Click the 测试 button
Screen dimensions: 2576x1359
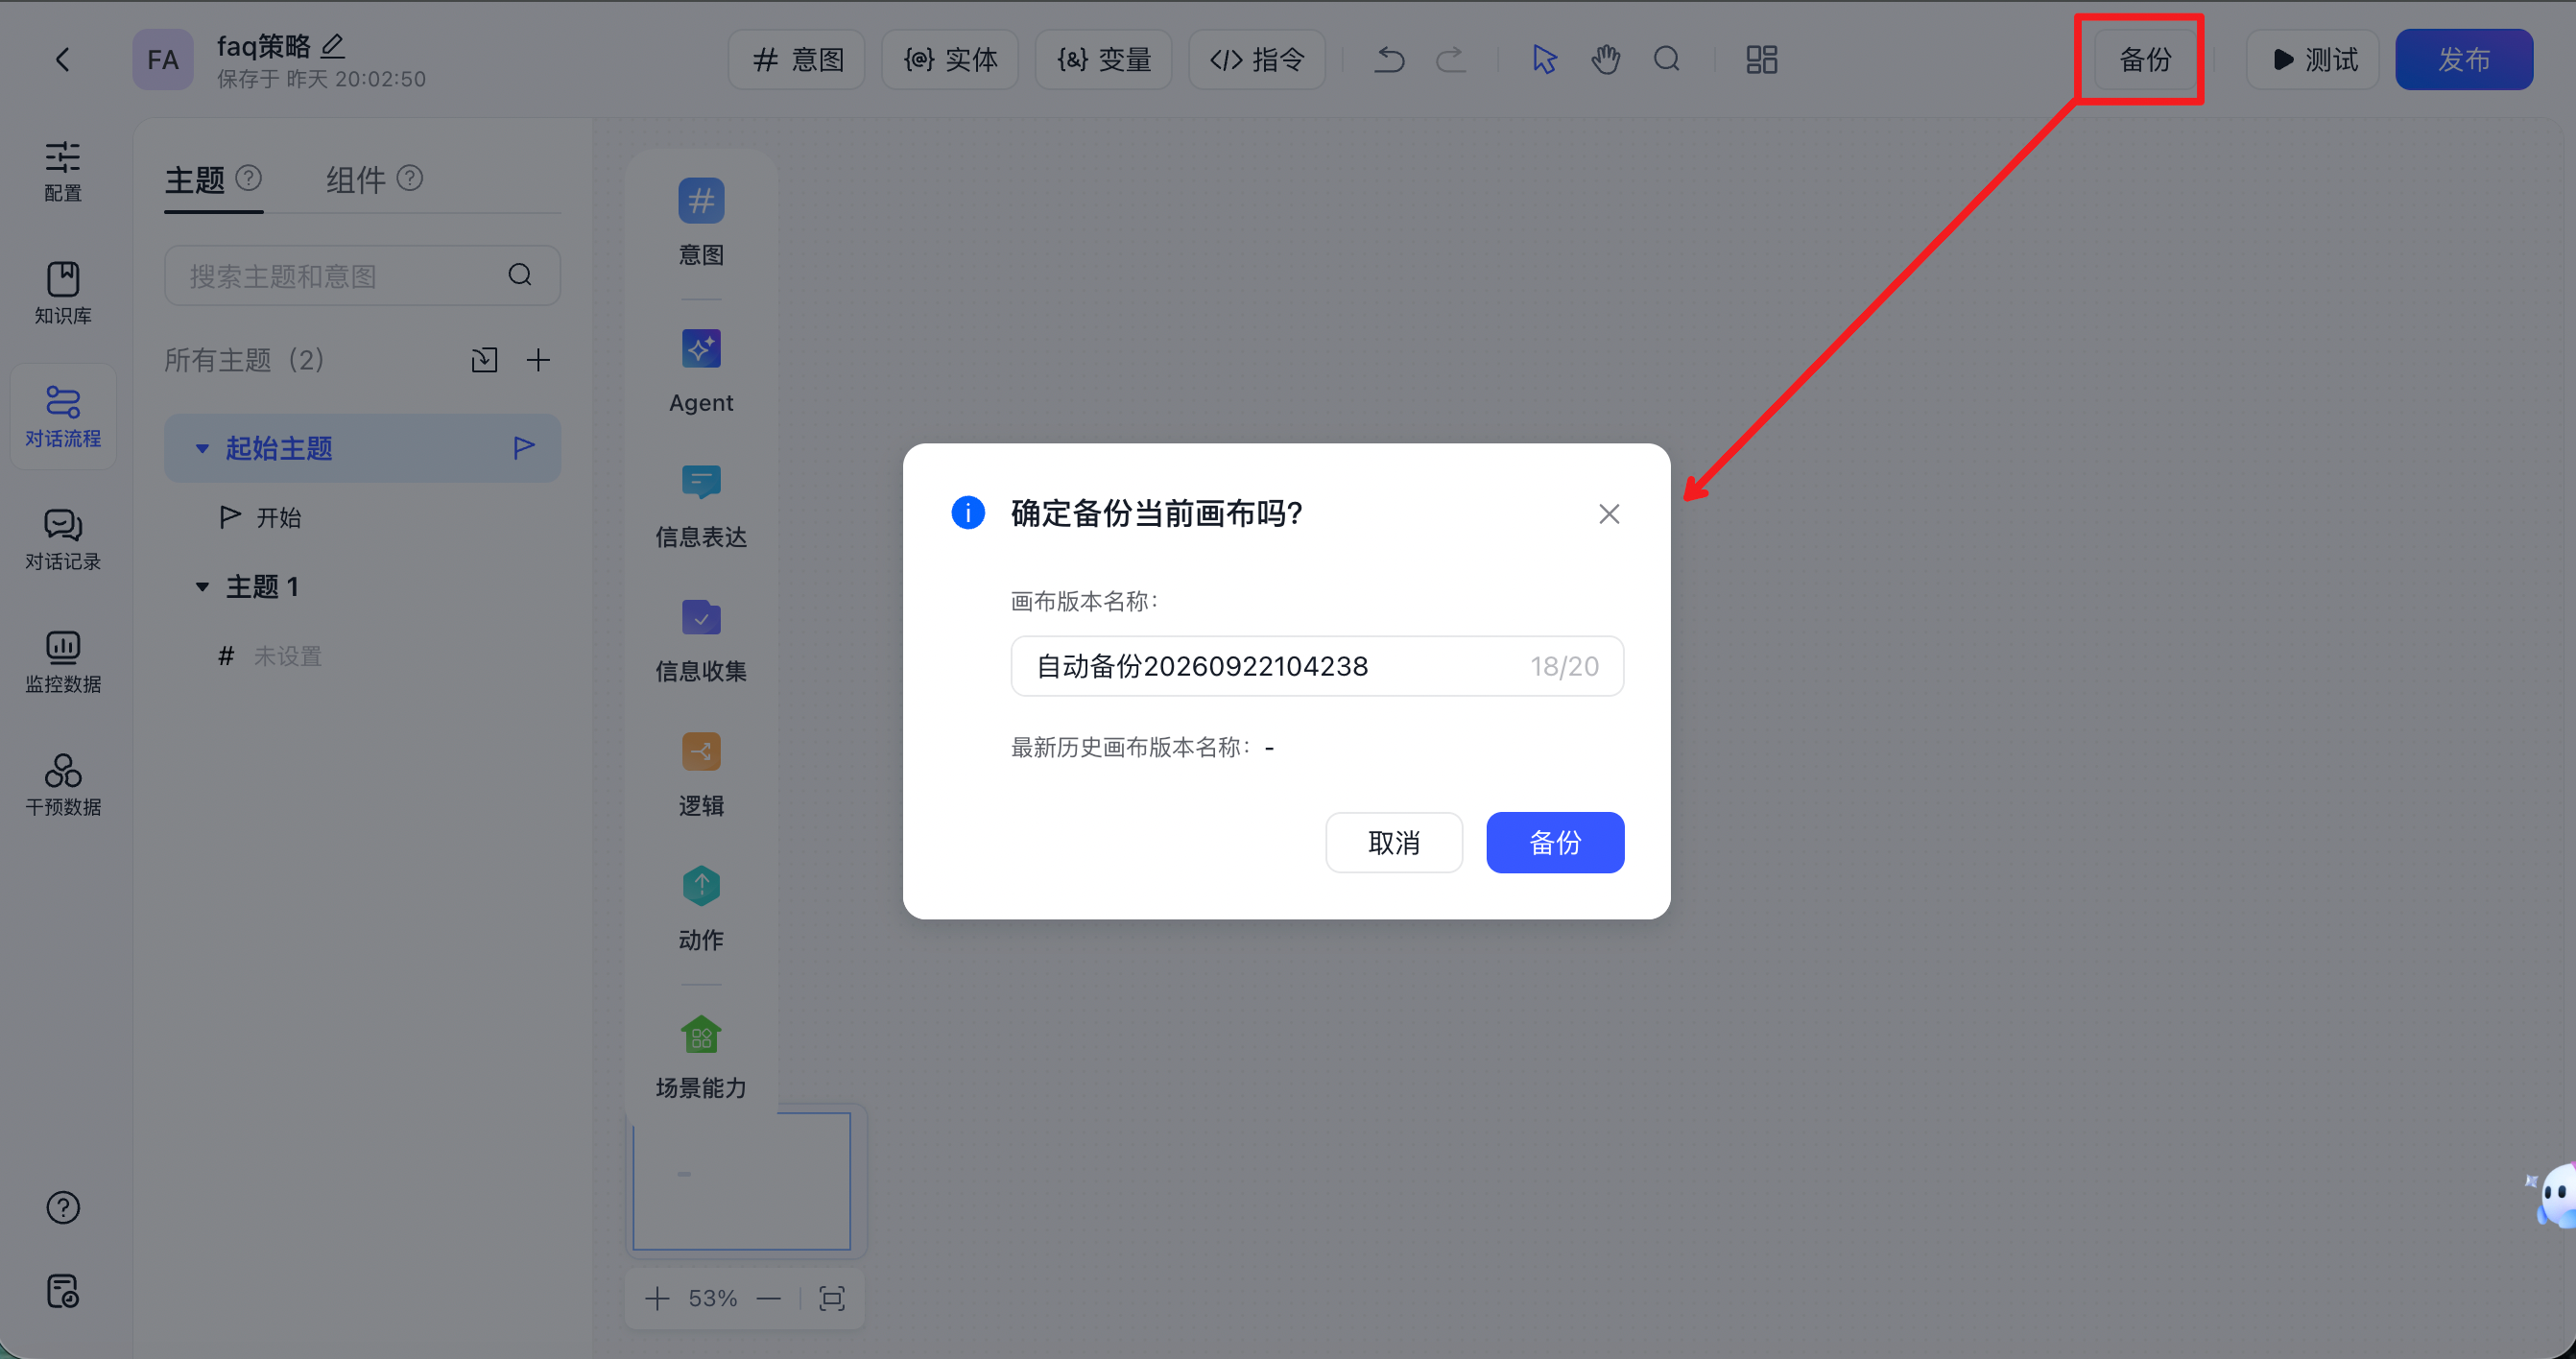(2313, 60)
